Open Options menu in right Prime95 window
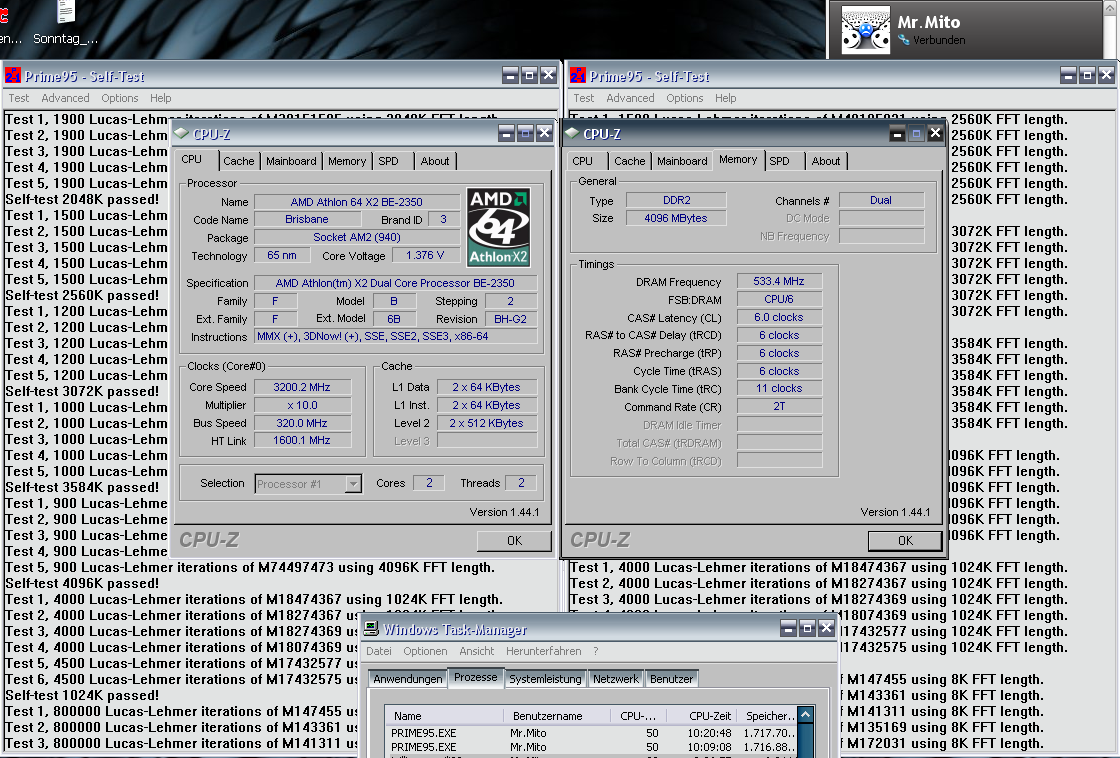 [684, 98]
